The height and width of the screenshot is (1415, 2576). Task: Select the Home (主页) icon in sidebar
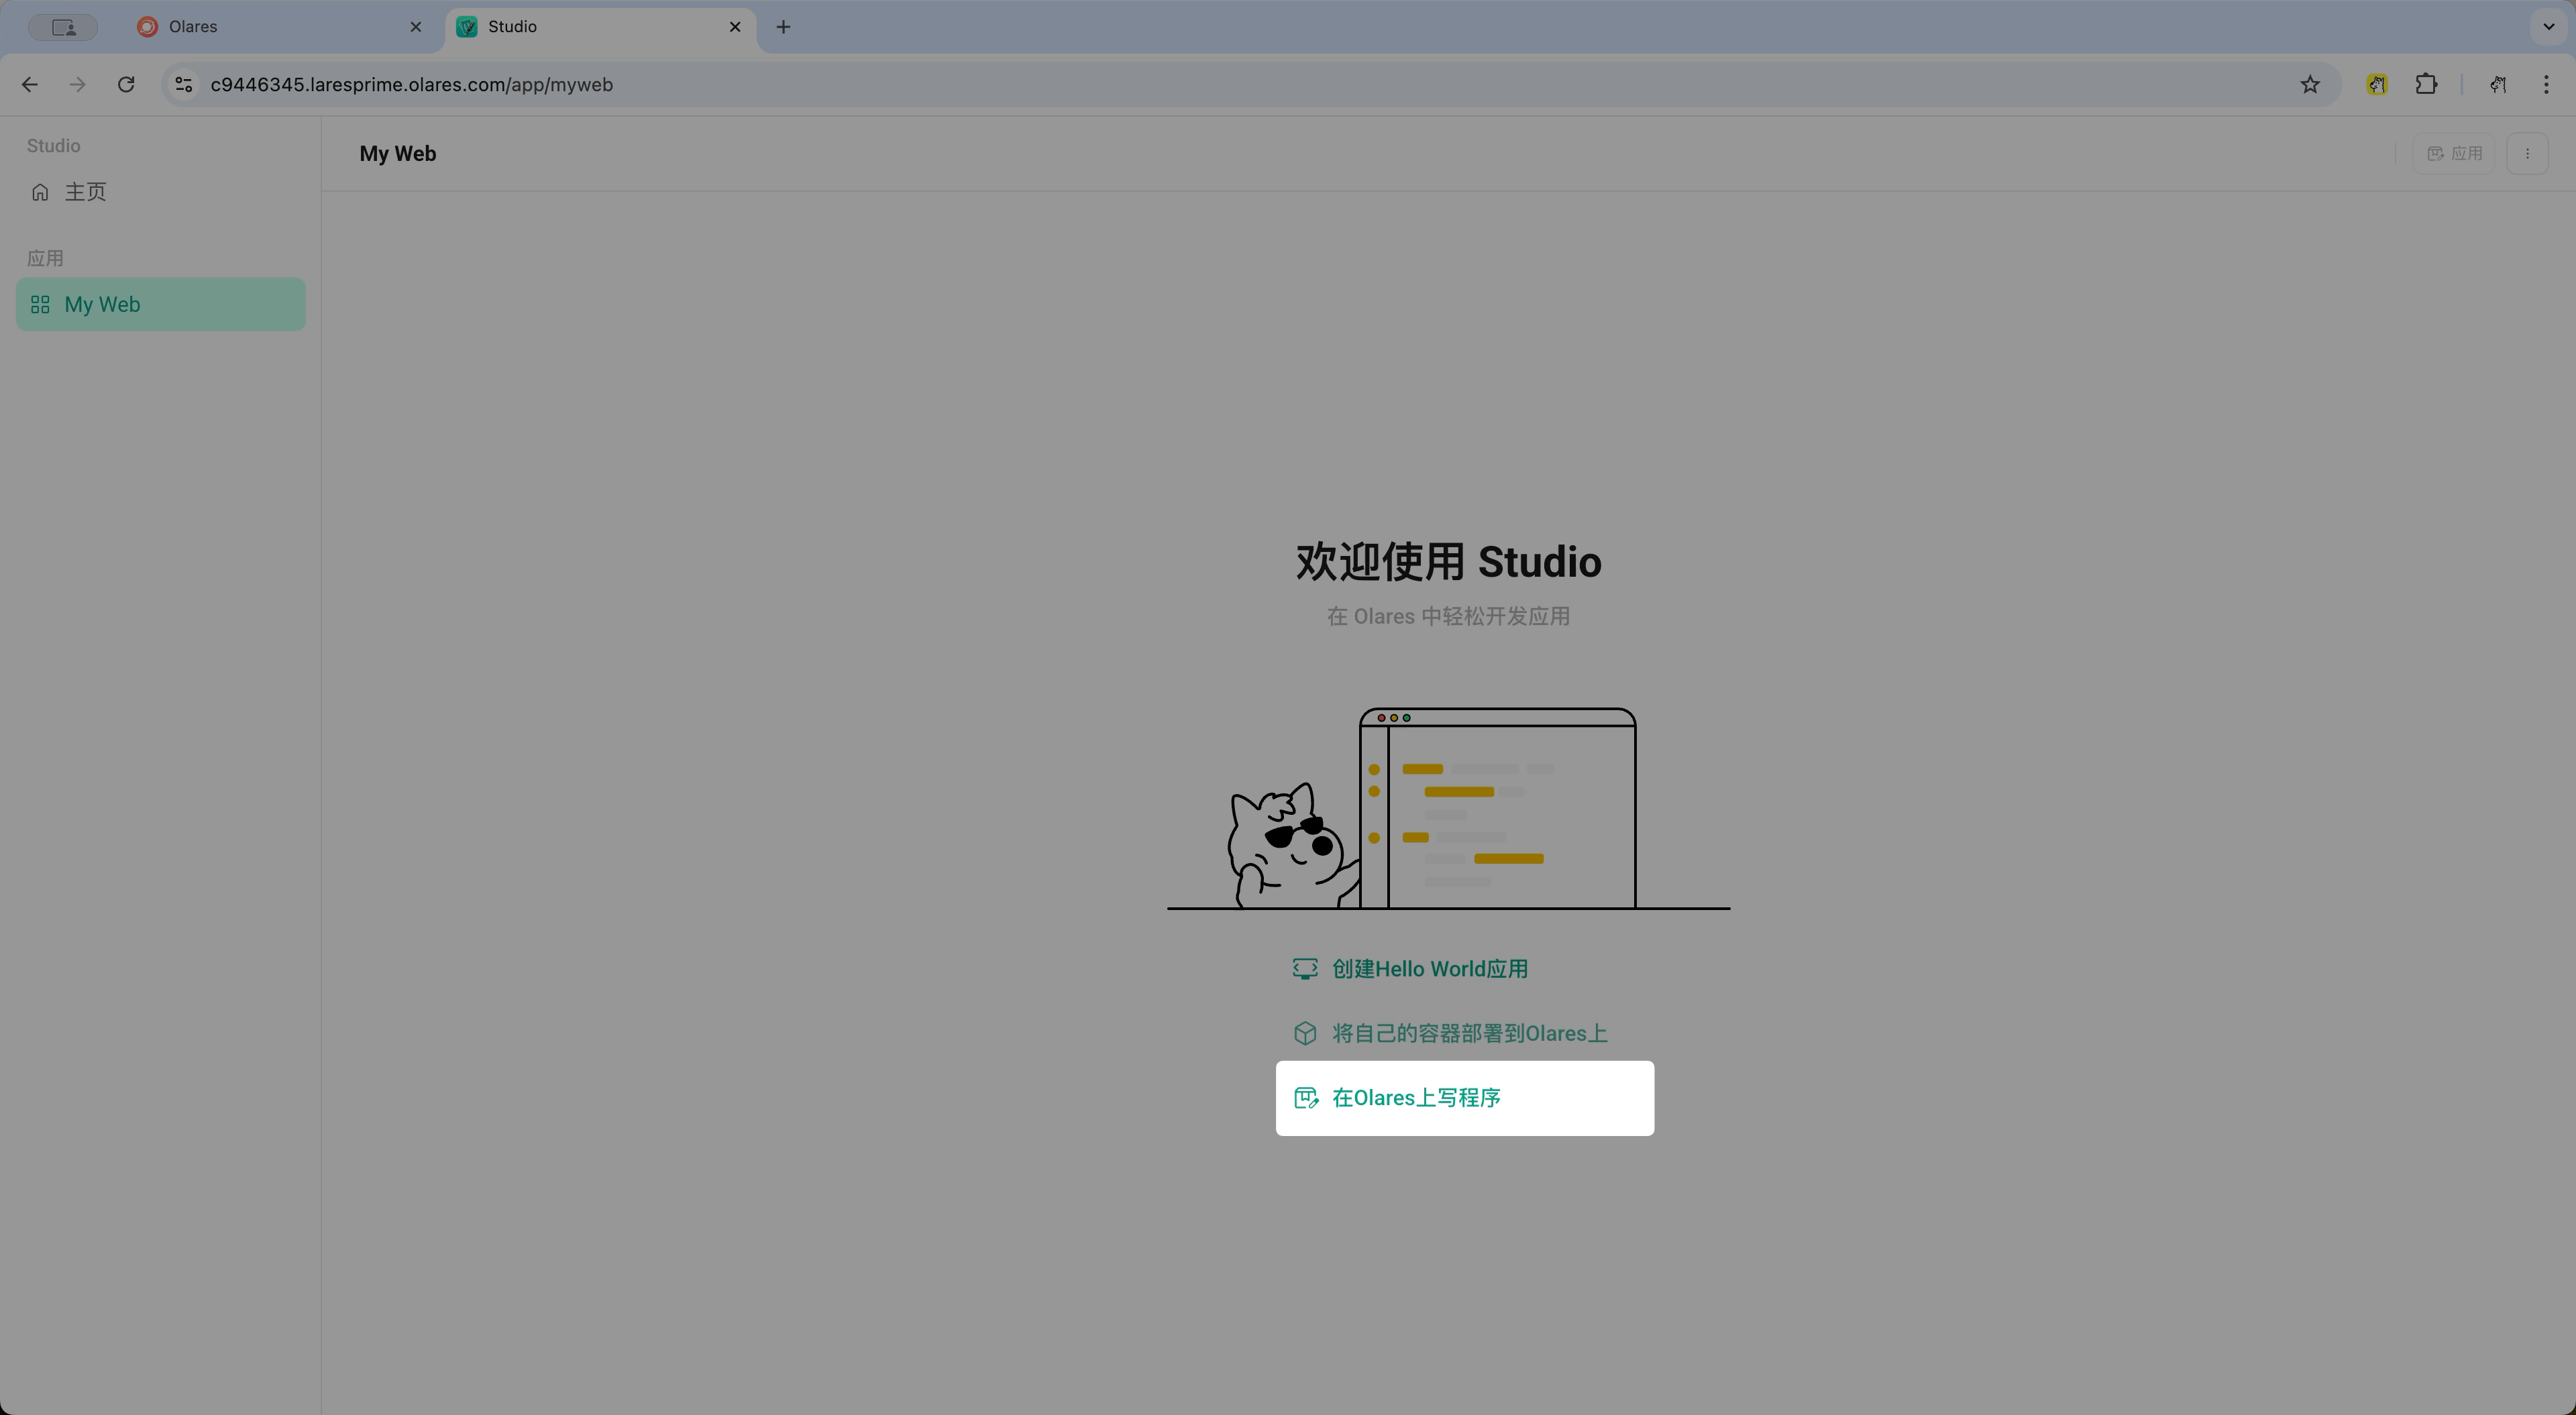coord(40,192)
